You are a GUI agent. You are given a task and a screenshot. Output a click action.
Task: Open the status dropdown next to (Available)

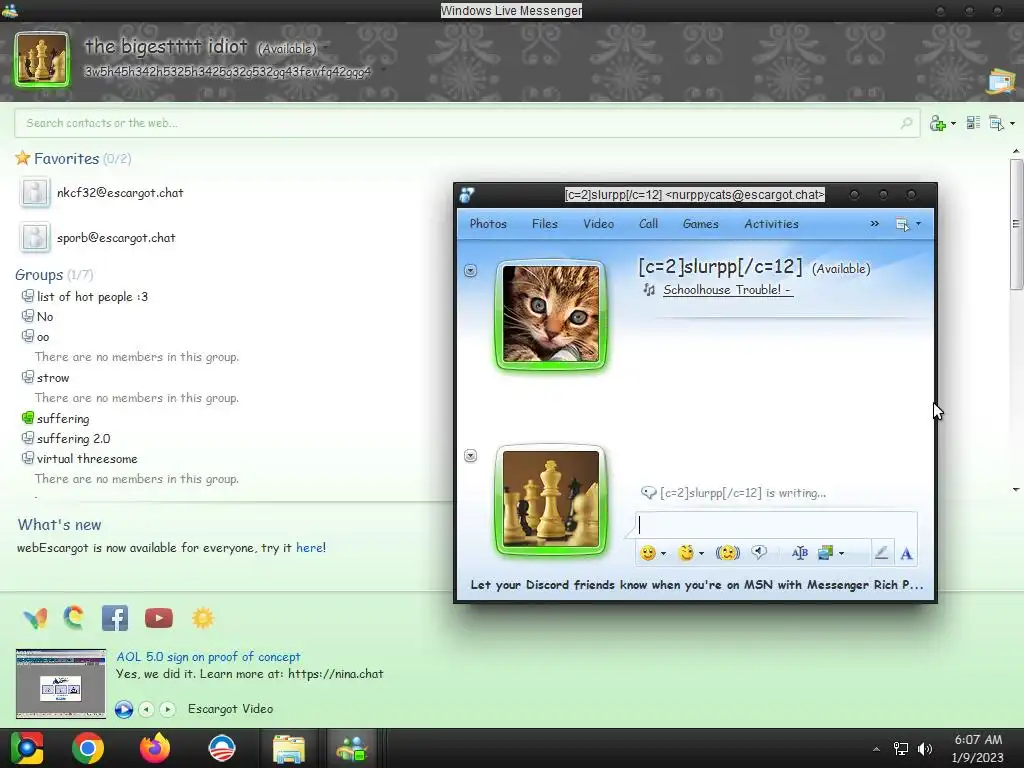(x=325, y=48)
